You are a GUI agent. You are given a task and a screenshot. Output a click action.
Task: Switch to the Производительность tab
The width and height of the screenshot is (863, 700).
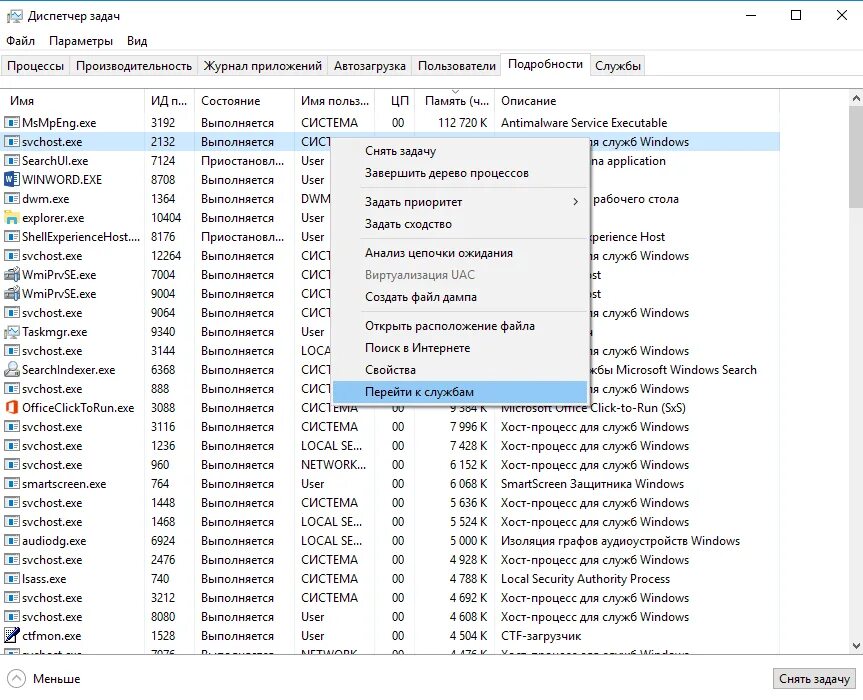pyautogui.click(x=134, y=66)
